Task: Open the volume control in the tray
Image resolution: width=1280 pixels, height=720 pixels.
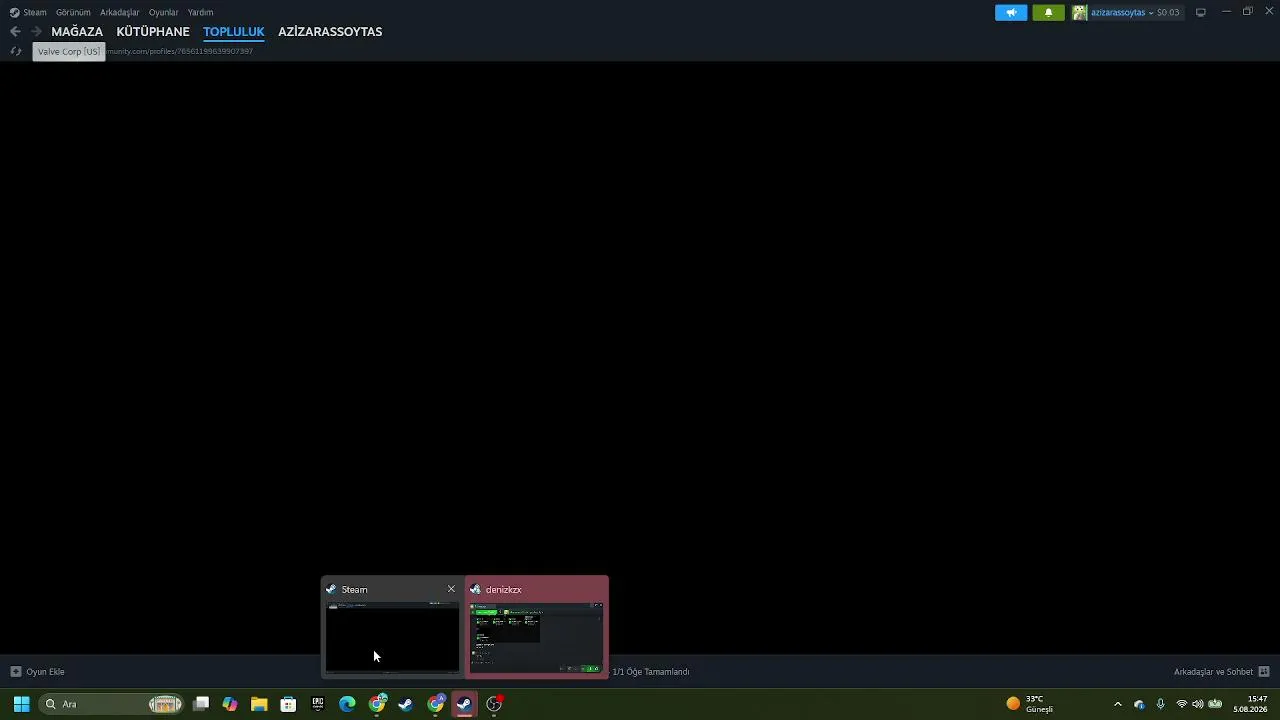Action: 1197,704
